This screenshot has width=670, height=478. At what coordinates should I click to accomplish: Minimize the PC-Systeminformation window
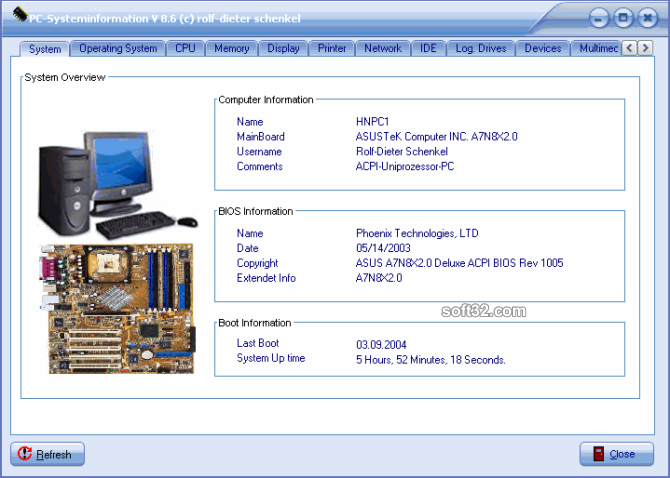point(599,18)
